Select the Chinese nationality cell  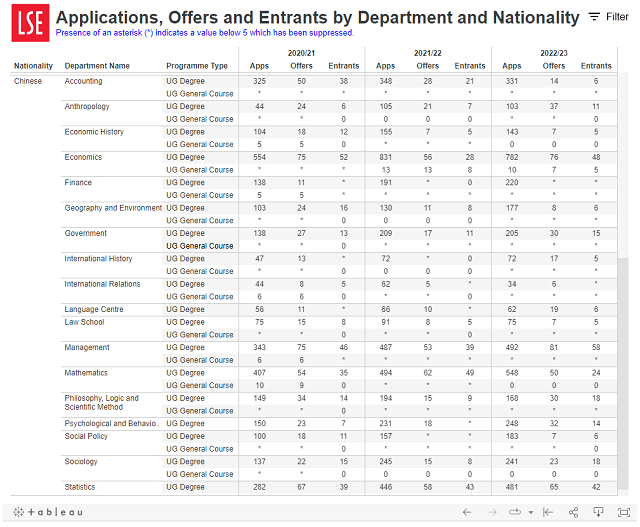[x=28, y=81]
